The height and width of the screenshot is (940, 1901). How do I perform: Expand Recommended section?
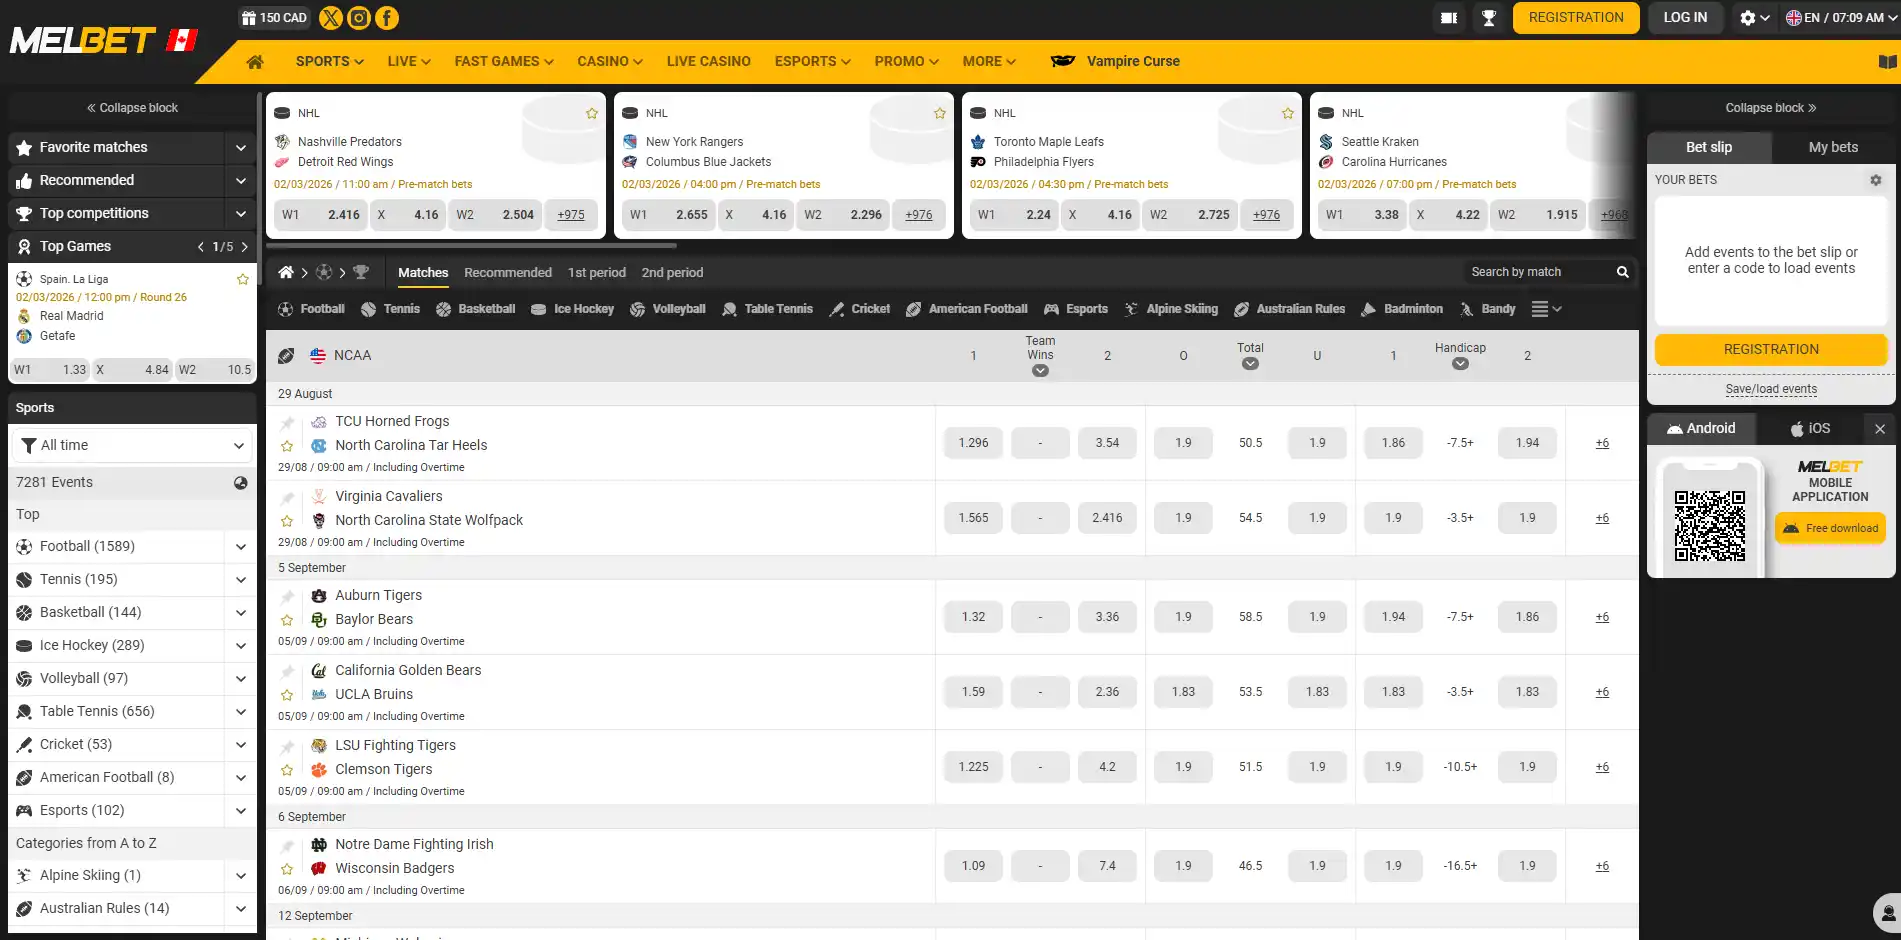tap(241, 180)
